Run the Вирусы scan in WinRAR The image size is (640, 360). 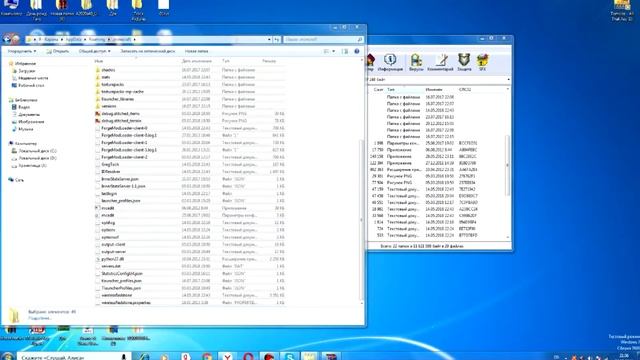click(x=416, y=62)
